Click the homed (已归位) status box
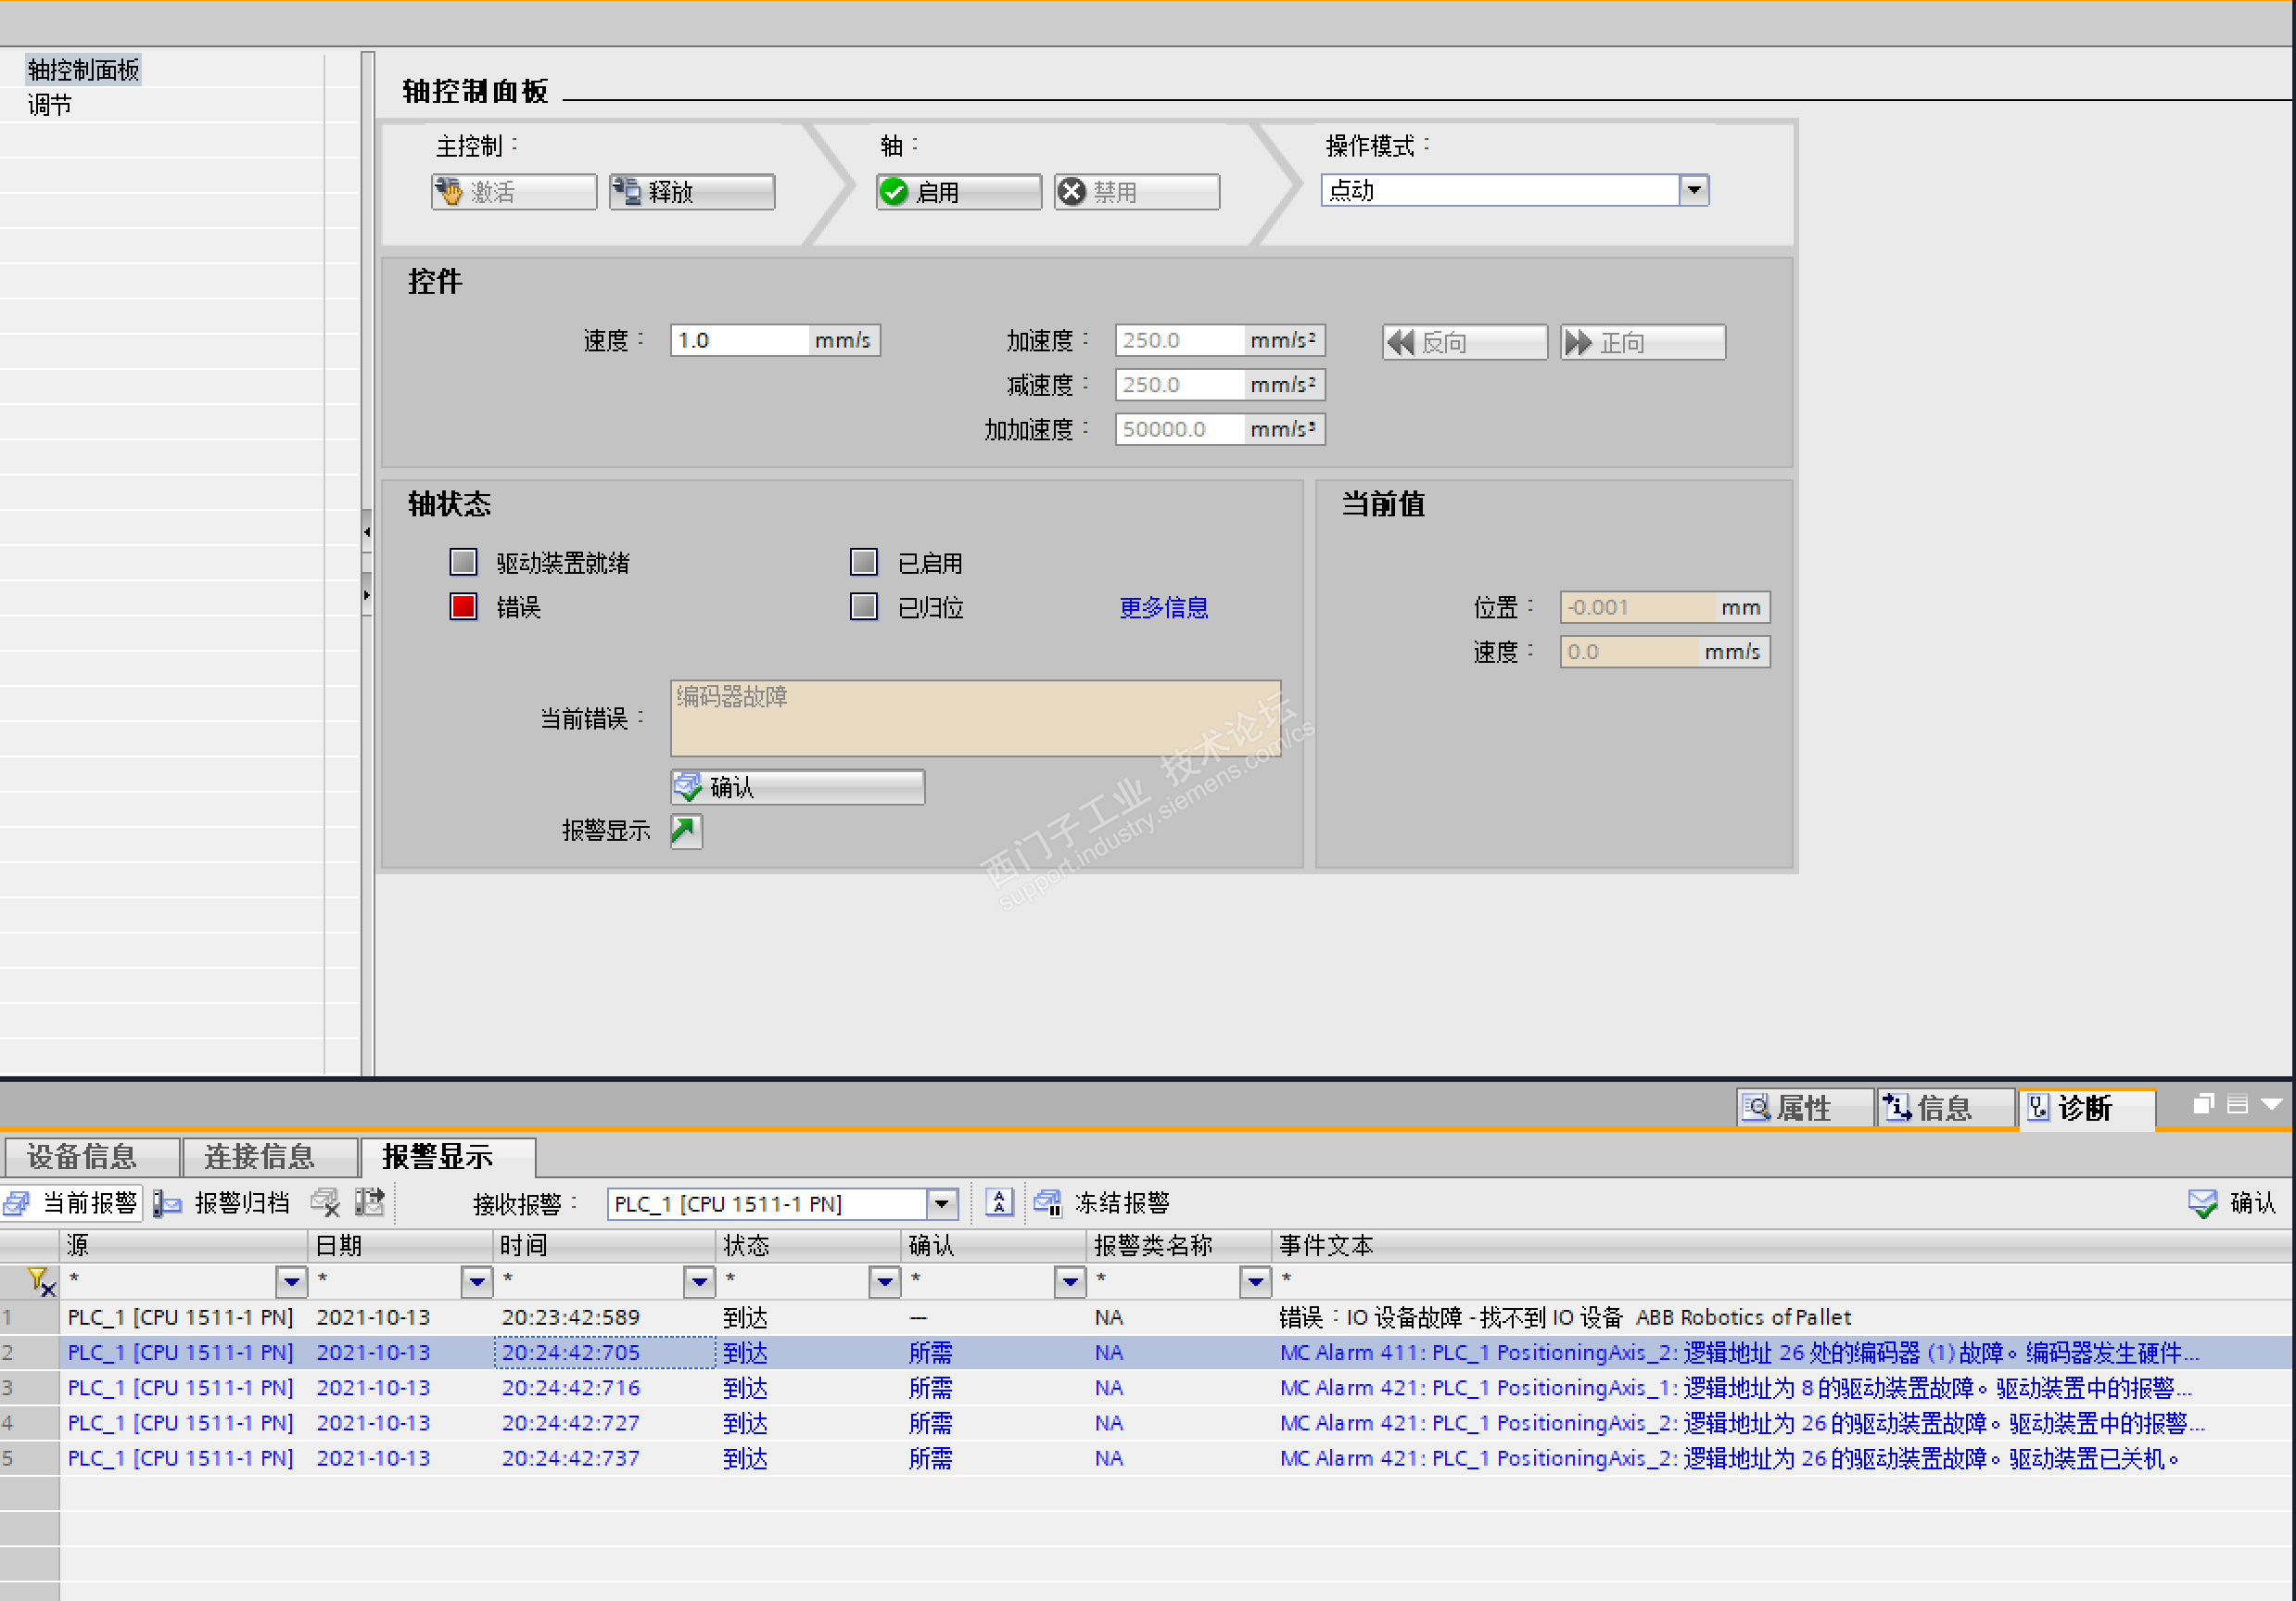This screenshot has height=1601, width=2296. 863,606
